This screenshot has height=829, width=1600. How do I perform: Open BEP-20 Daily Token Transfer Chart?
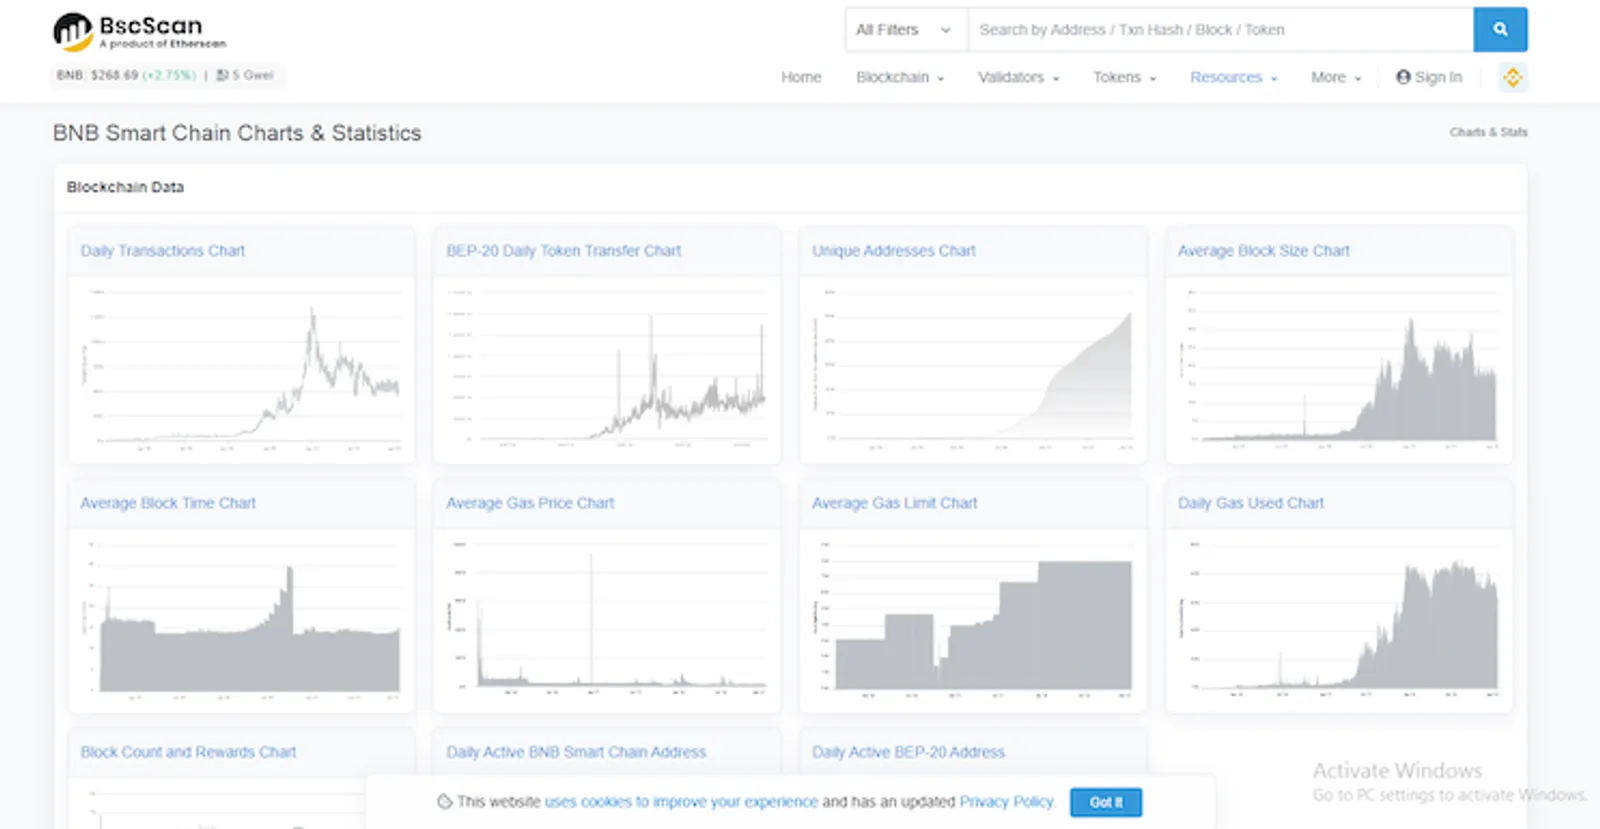pyautogui.click(x=564, y=251)
